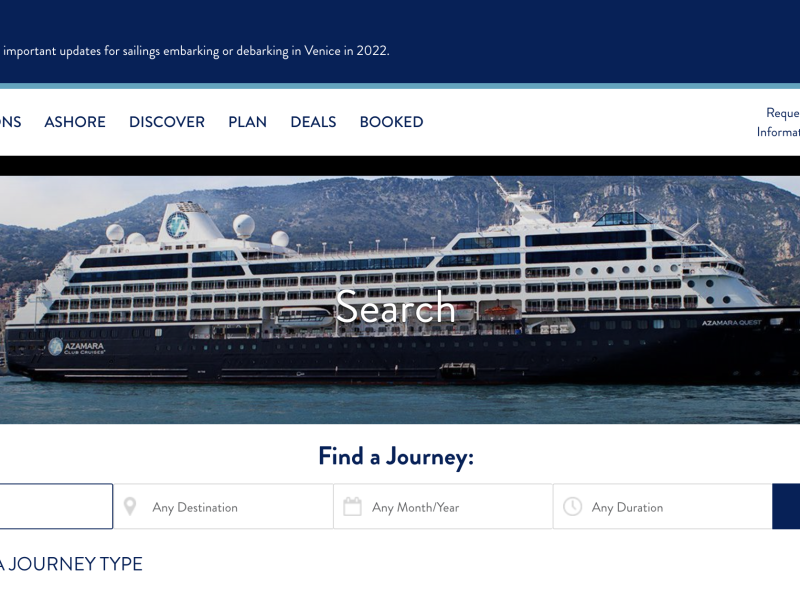
Task: Open the BOOKED menu
Action: [391, 122]
